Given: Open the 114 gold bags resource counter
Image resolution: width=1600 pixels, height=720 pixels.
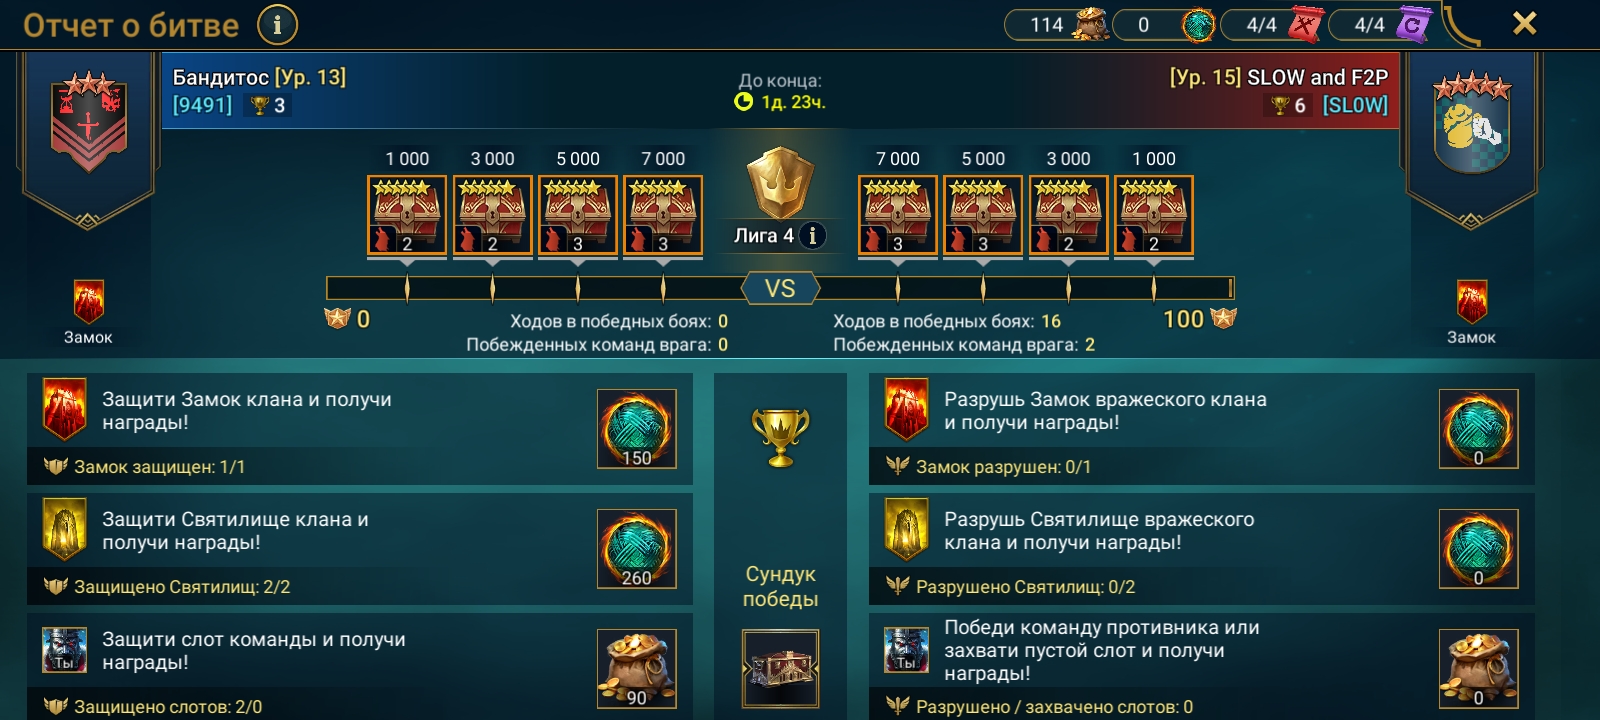Looking at the screenshot, I should pyautogui.click(x=1057, y=24).
